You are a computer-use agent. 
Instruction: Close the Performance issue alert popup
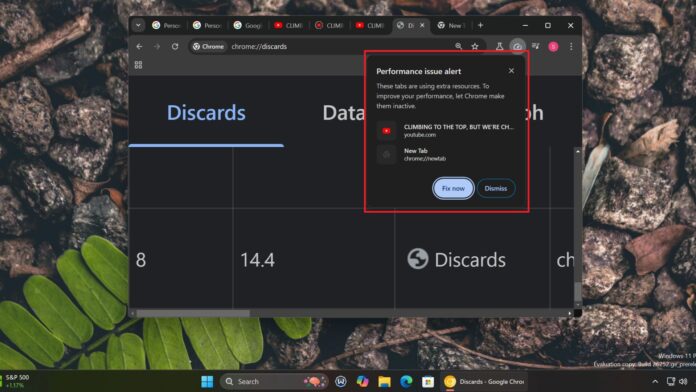(511, 71)
